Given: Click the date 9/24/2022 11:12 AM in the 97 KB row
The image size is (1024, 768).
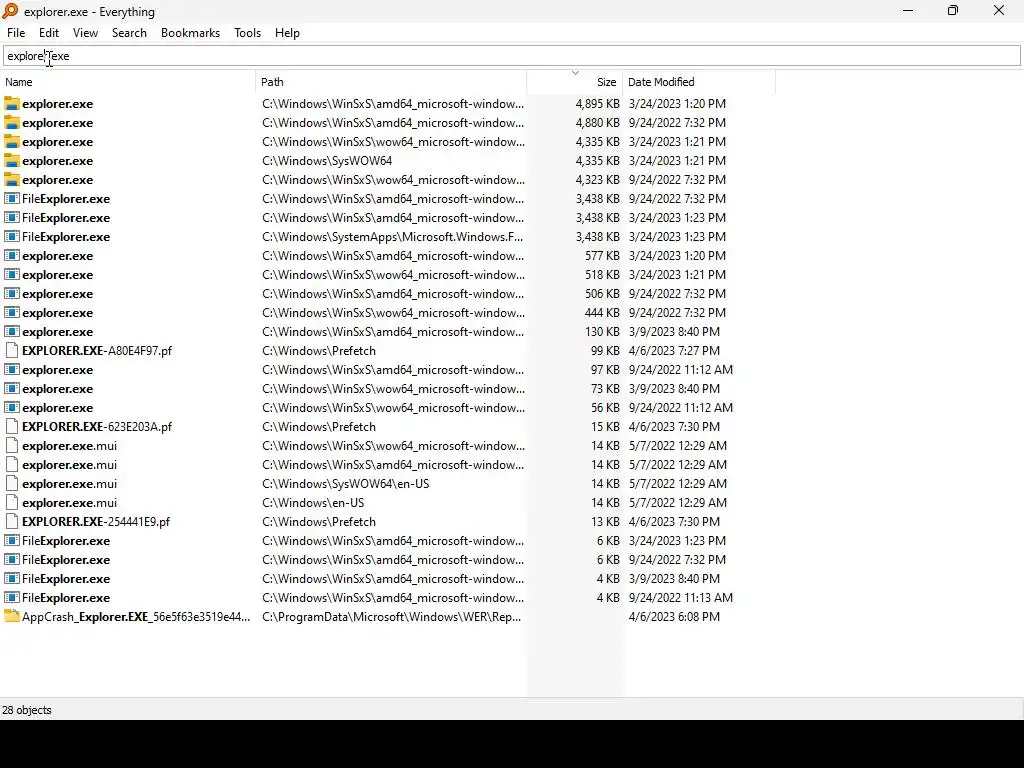Looking at the screenshot, I should (680, 370).
